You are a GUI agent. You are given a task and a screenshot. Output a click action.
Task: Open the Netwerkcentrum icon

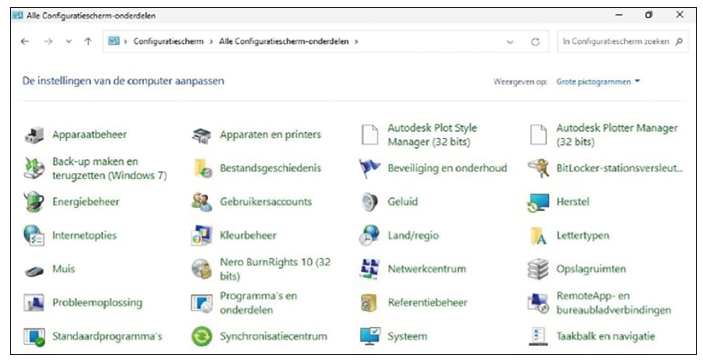[369, 269]
